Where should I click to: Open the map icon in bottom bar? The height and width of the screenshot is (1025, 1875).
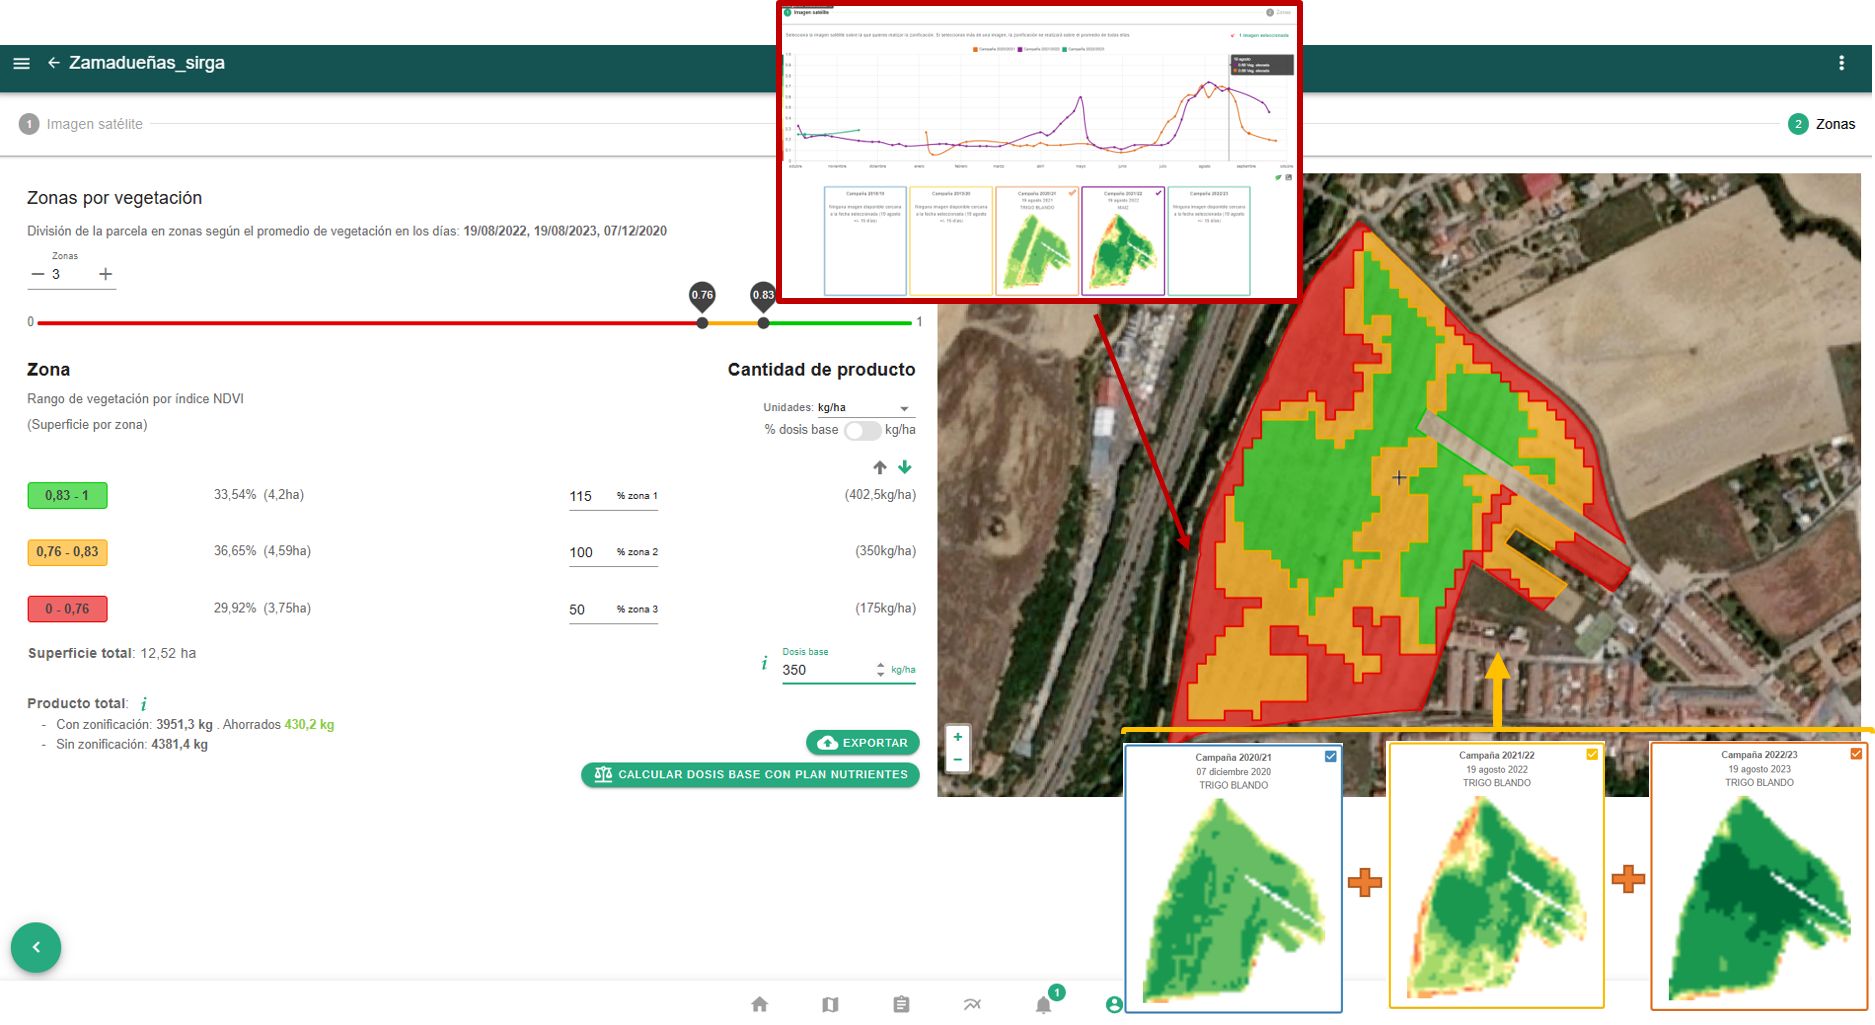[830, 1004]
